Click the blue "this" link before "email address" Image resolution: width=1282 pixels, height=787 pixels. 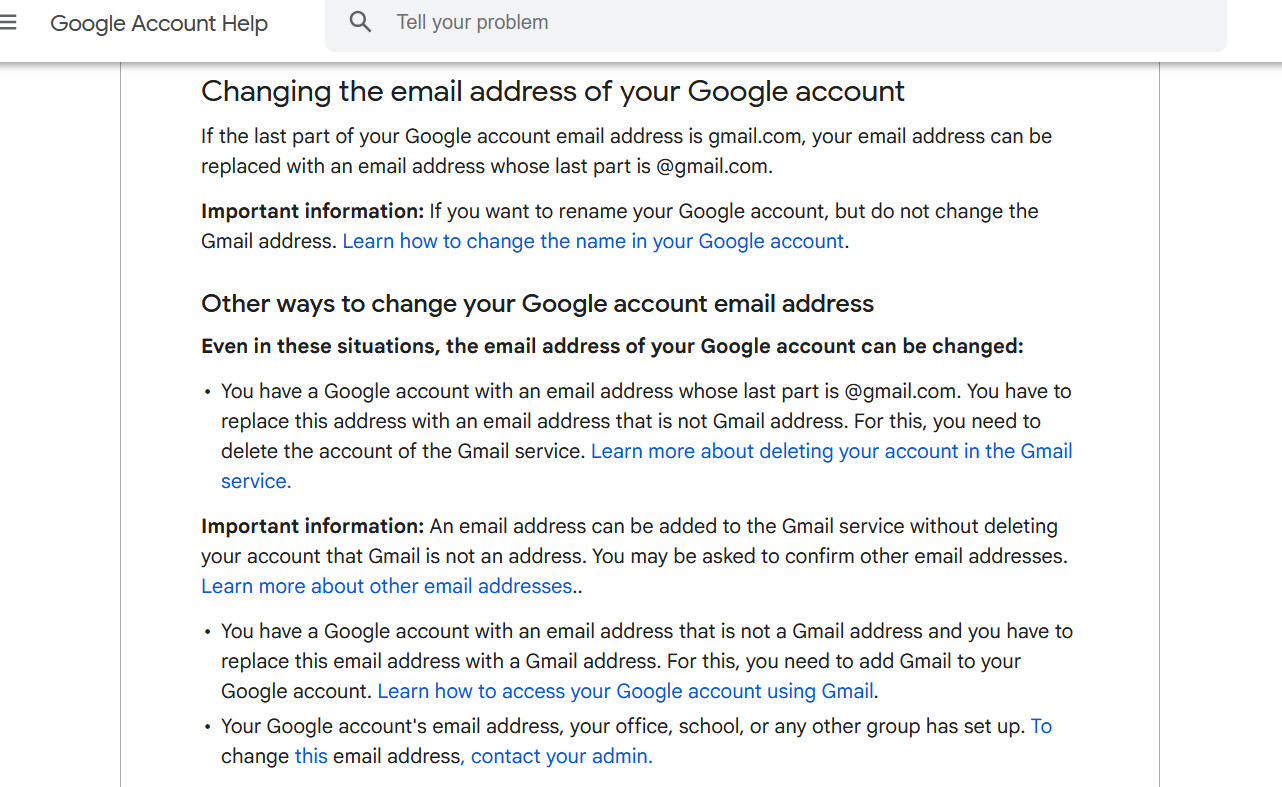(x=311, y=756)
